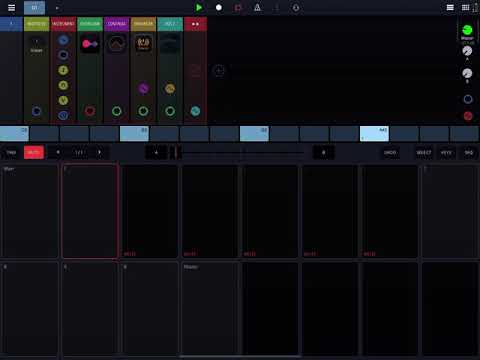The width and height of the screenshot is (480, 360).
Task: Toggle the second sequencer step
Action: (x=44, y=134)
